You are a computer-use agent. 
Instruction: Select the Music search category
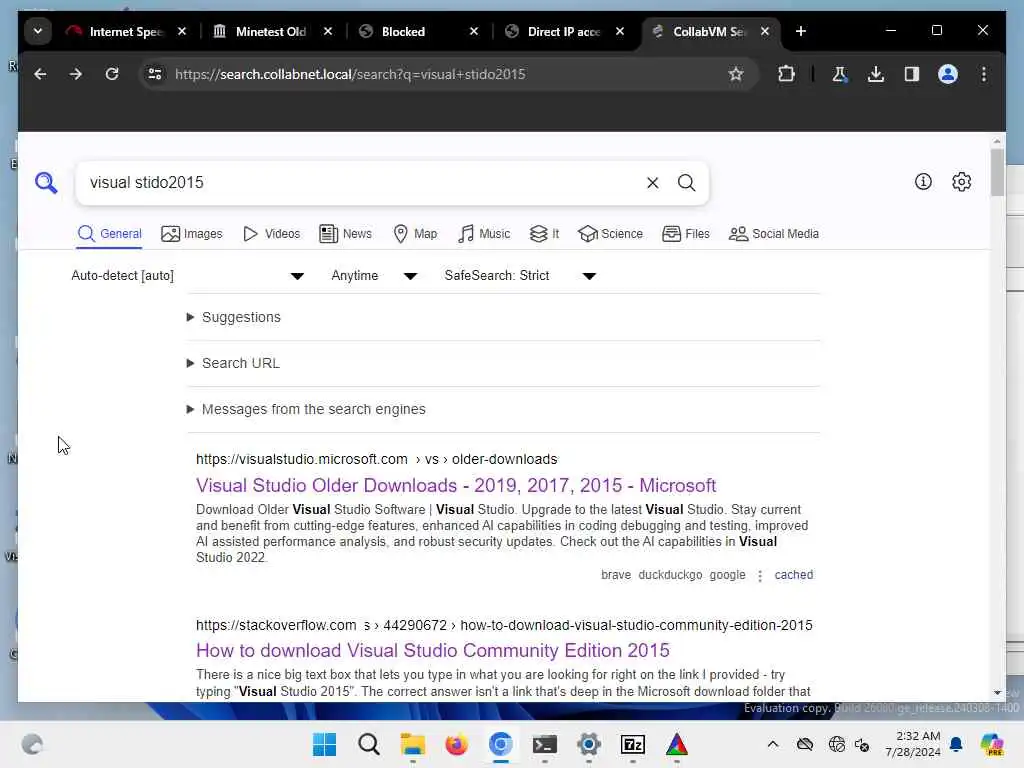click(484, 234)
